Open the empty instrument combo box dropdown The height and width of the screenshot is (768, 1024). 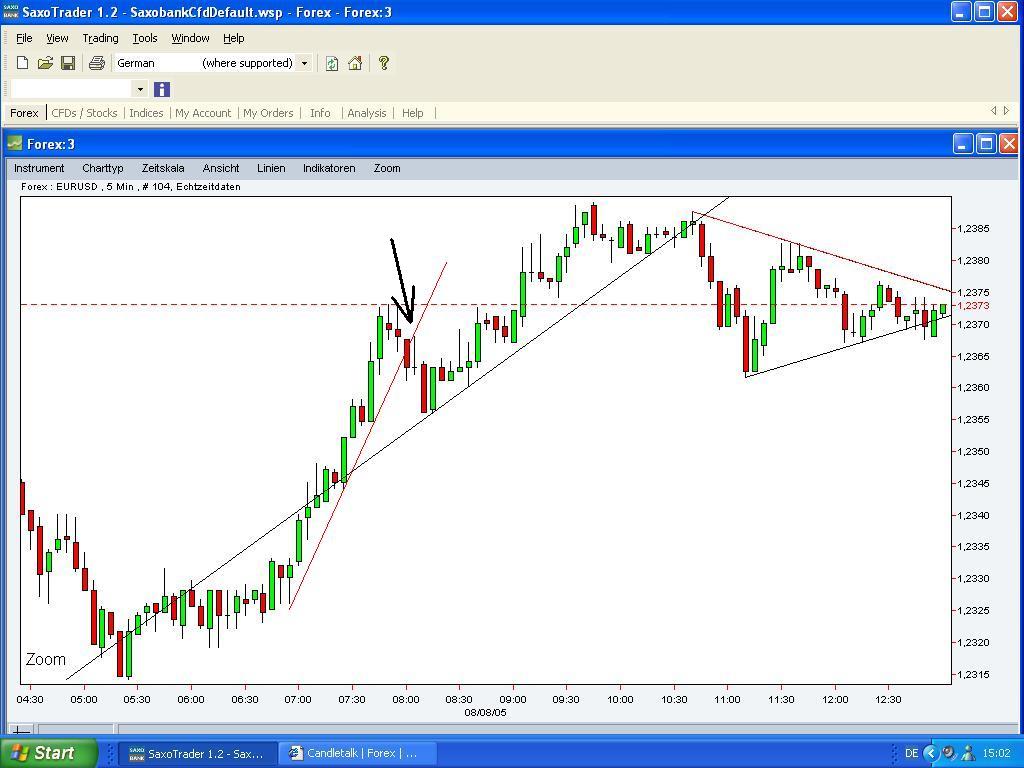140,89
